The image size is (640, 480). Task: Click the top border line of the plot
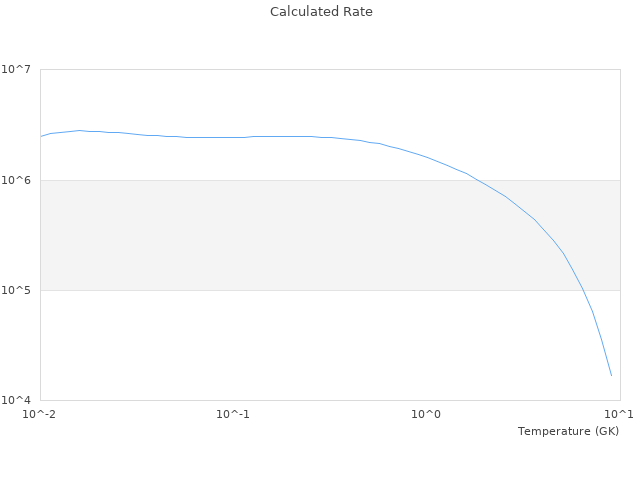pos(330,69)
